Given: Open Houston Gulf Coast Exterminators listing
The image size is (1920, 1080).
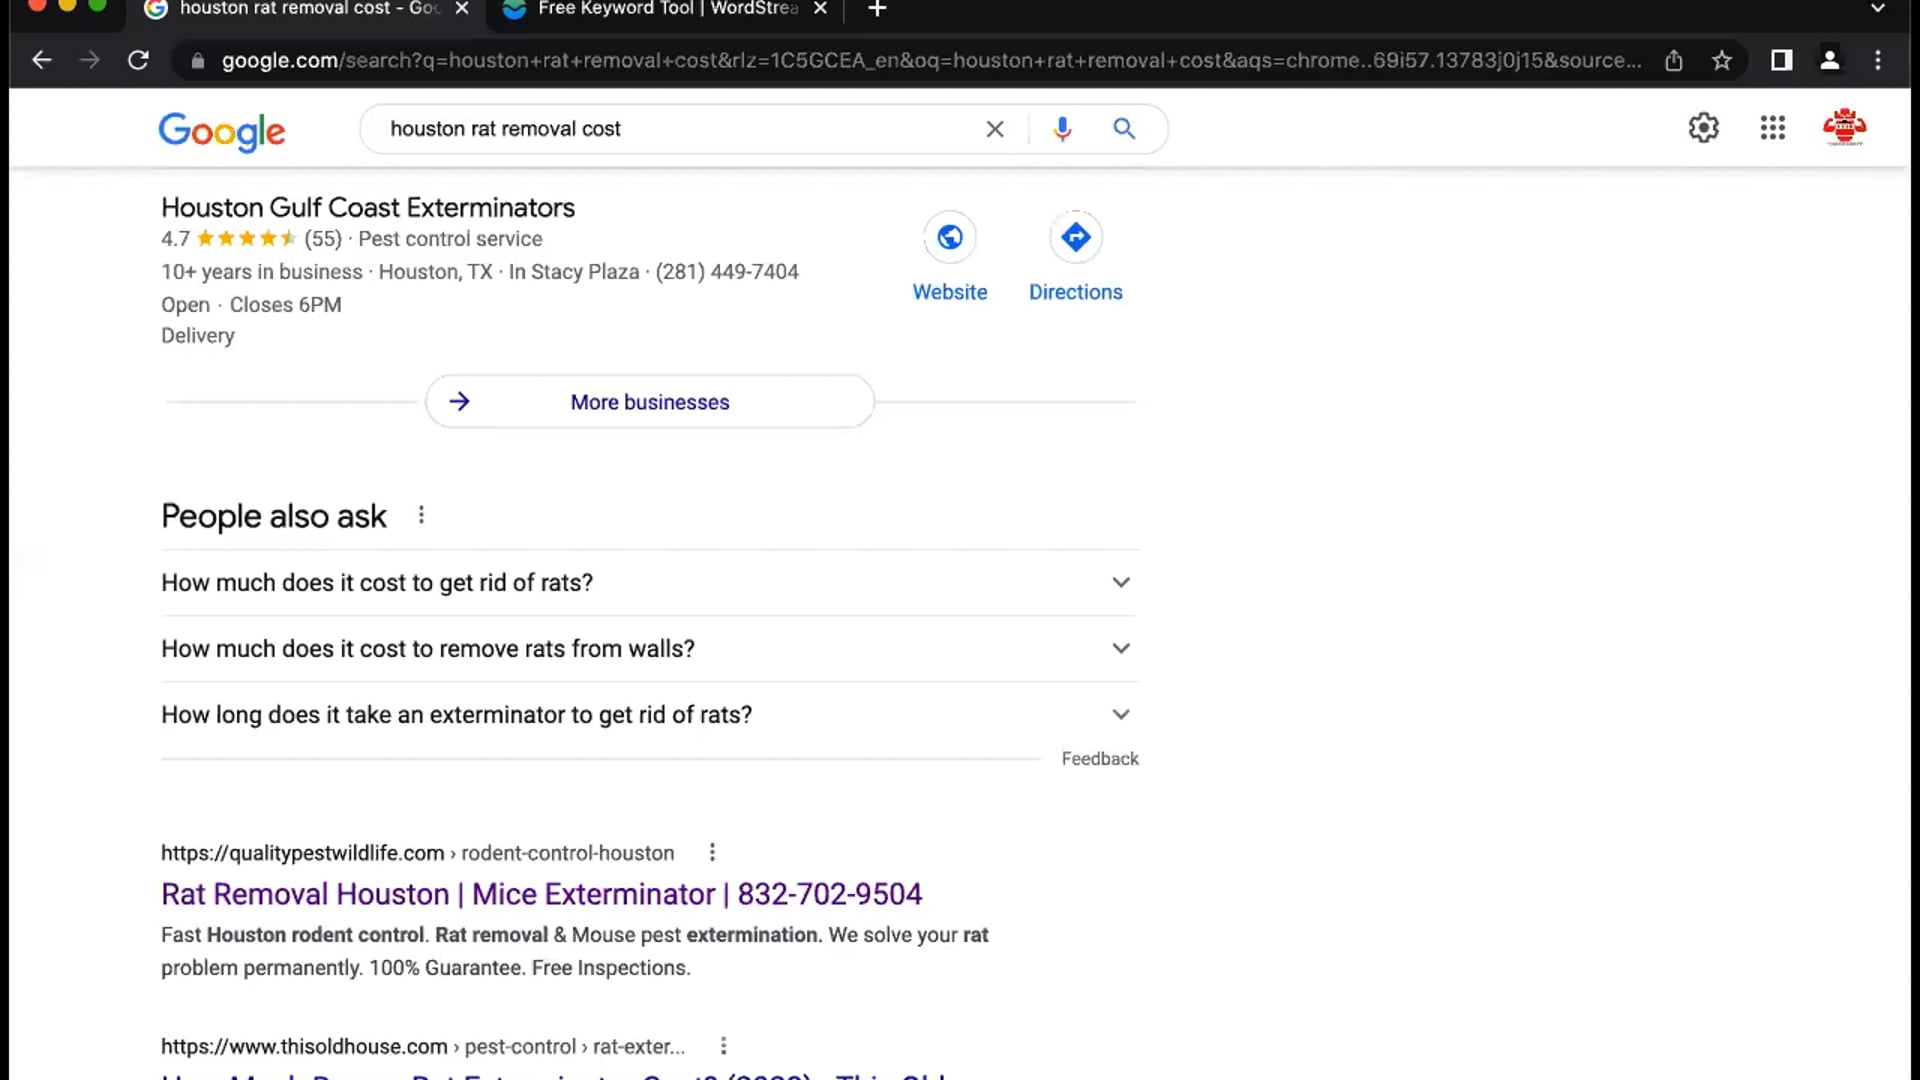Looking at the screenshot, I should click(368, 207).
